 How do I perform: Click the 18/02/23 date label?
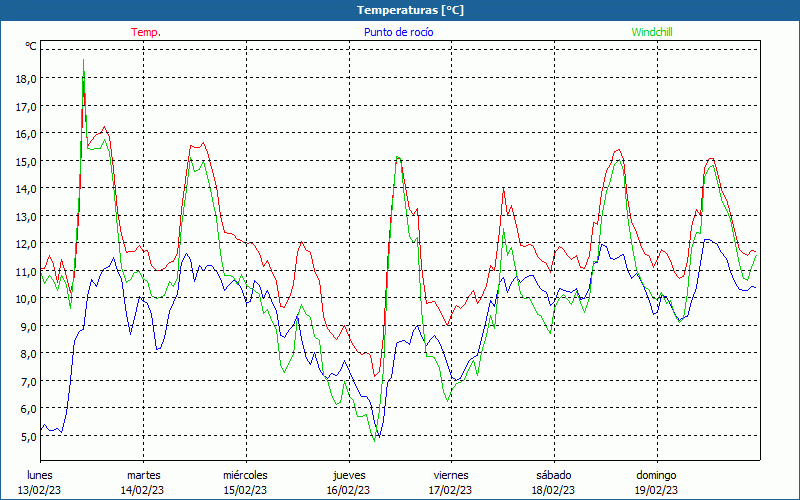(x=553, y=490)
